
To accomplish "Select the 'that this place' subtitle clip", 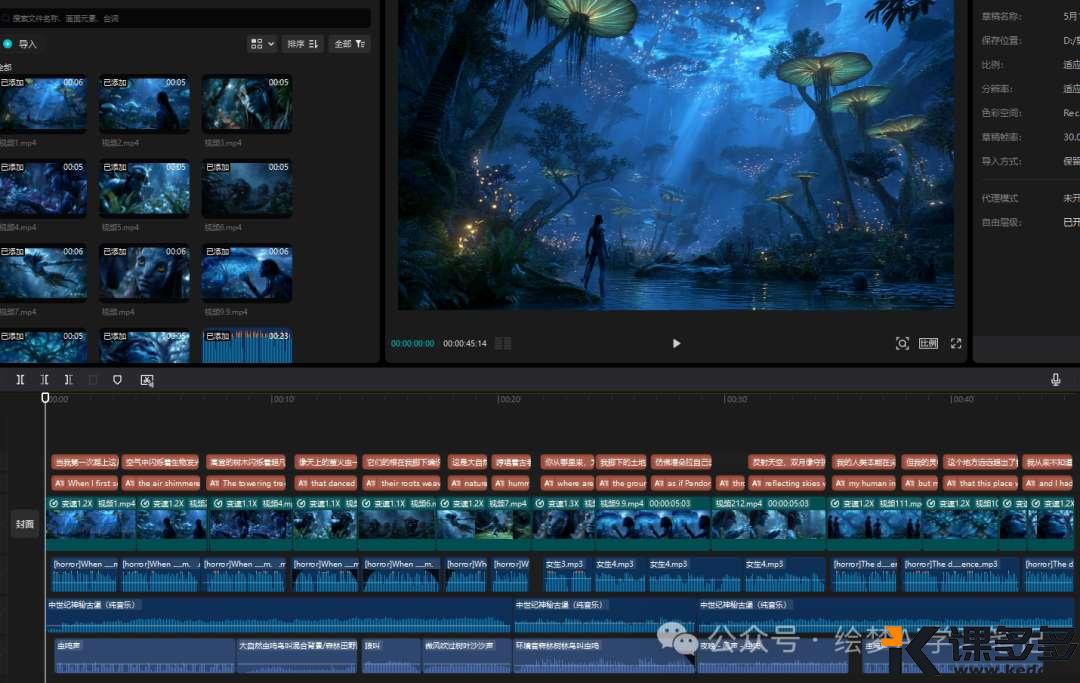I will [981, 483].
